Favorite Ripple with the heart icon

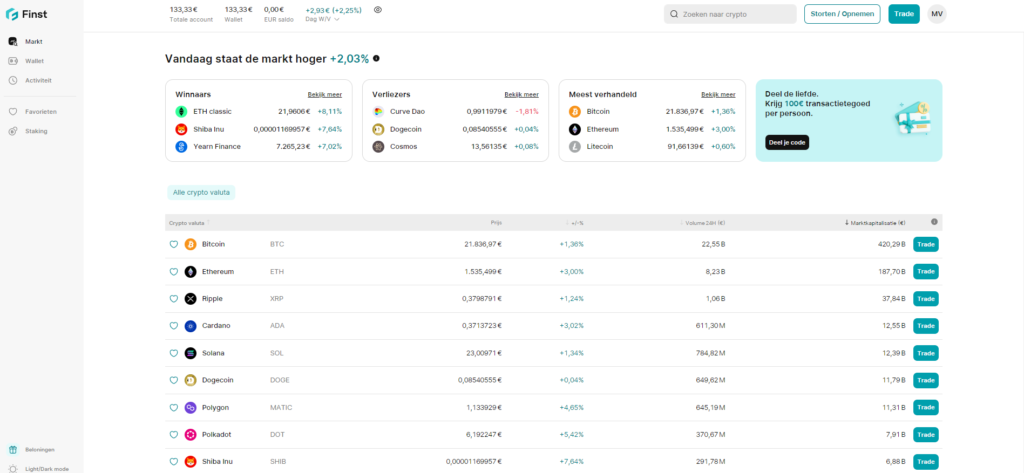tap(174, 299)
